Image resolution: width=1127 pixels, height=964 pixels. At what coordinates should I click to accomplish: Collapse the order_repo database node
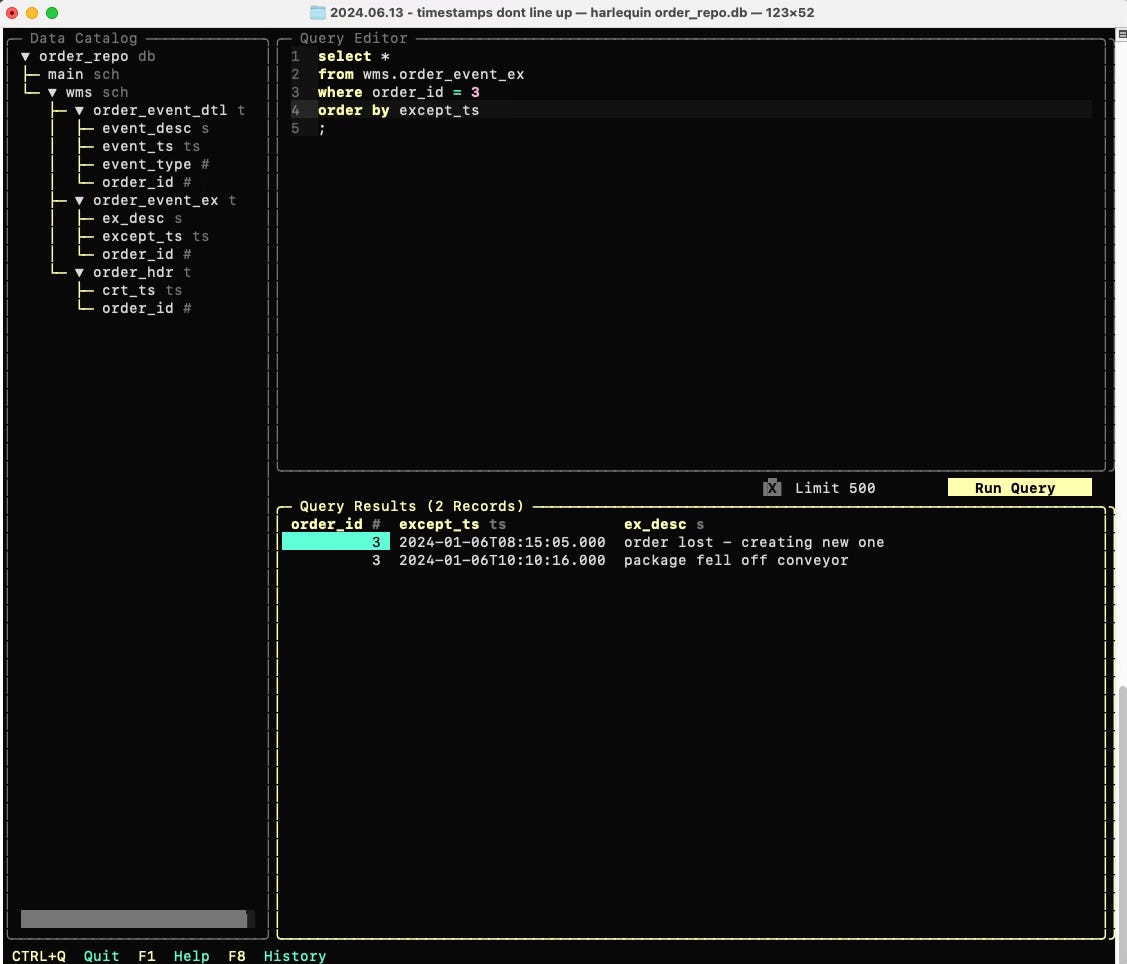click(x=25, y=56)
